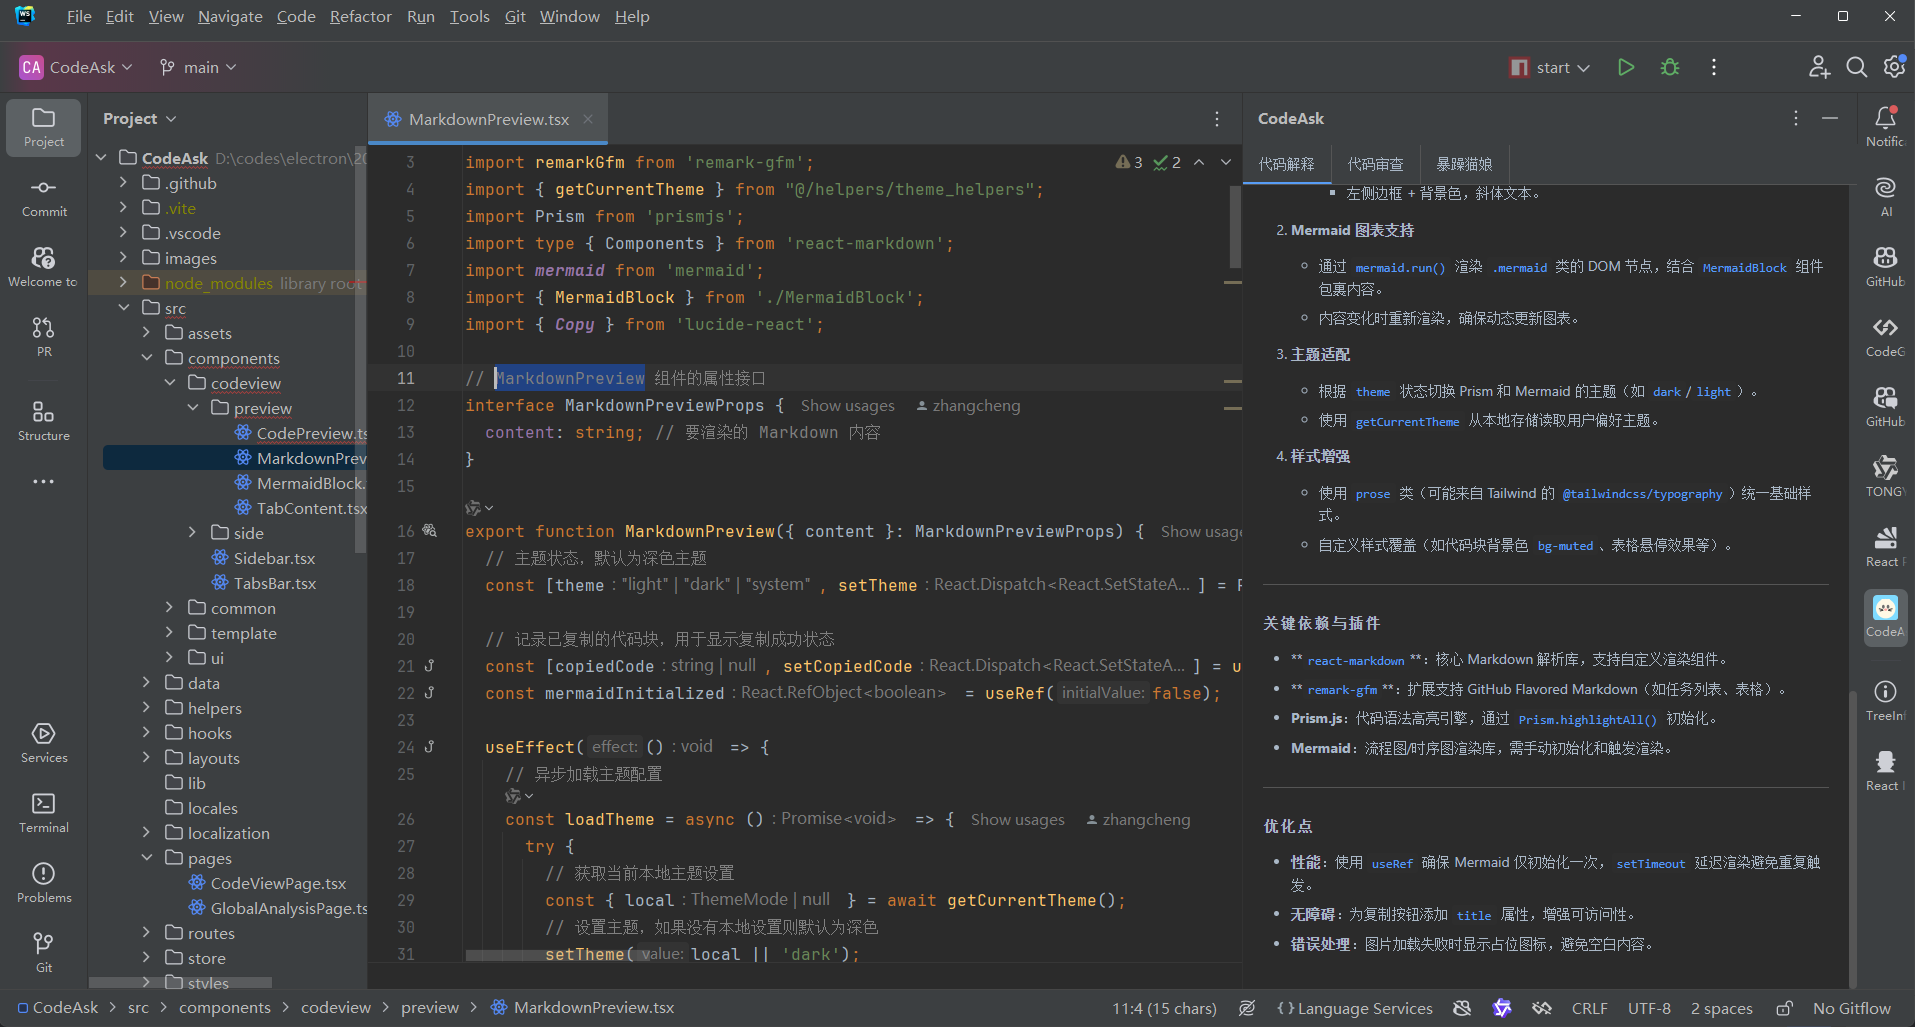Switch to the 代码审查 tab in CodeAsk
Screen dimensions: 1915x1027
coord(1376,163)
